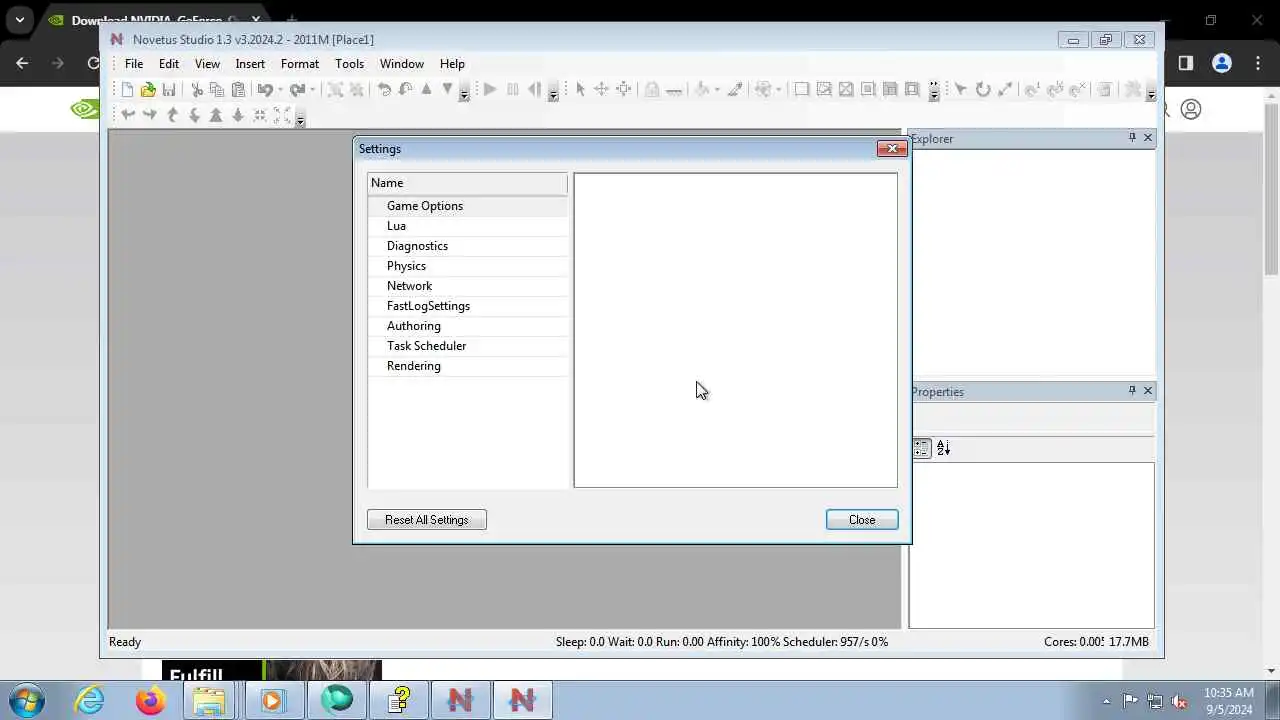The height and width of the screenshot is (720, 1280).
Task: Click the Copy icon in toolbar
Action: (x=216, y=90)
